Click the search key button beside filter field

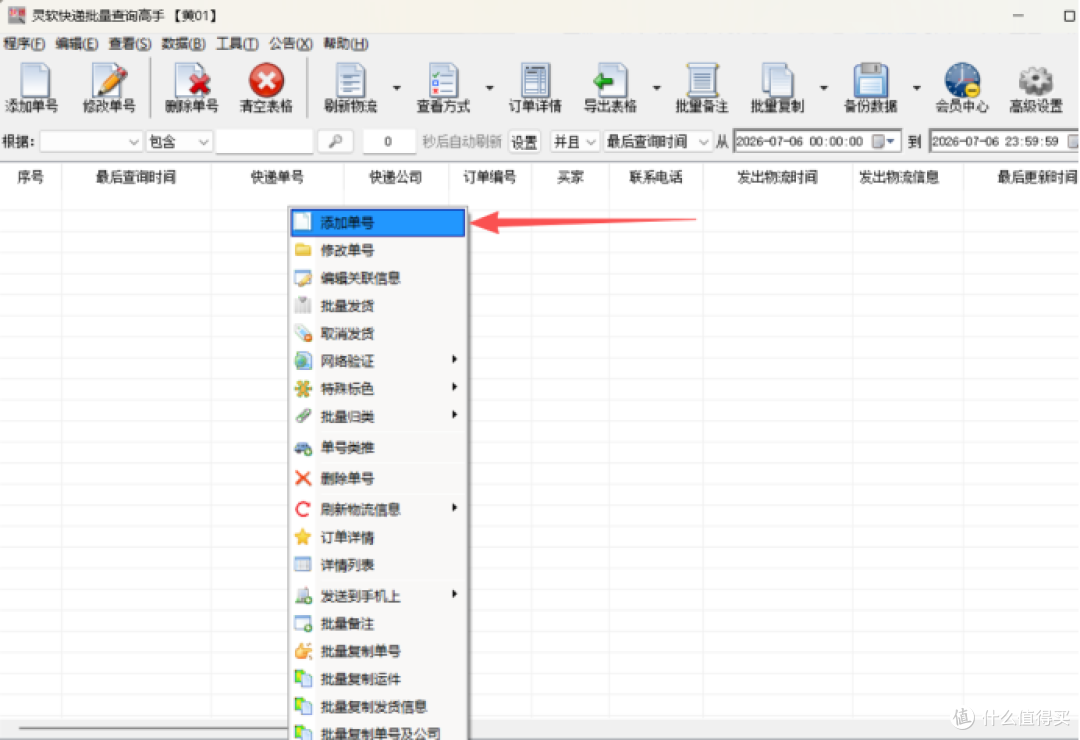[x=335, y=141]
